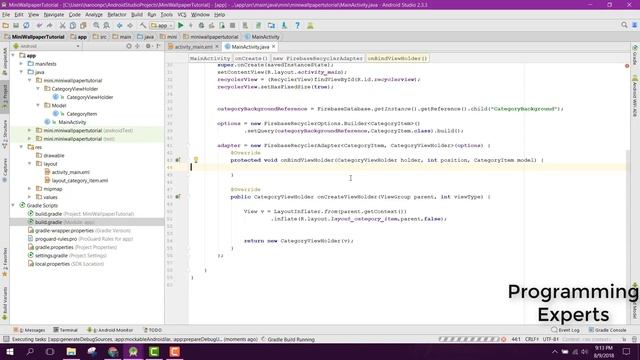This screenshot has height=360, width=640.
Task: Open the Structure side panel tab
Action: pyautogui.click(x=5, y=133)
